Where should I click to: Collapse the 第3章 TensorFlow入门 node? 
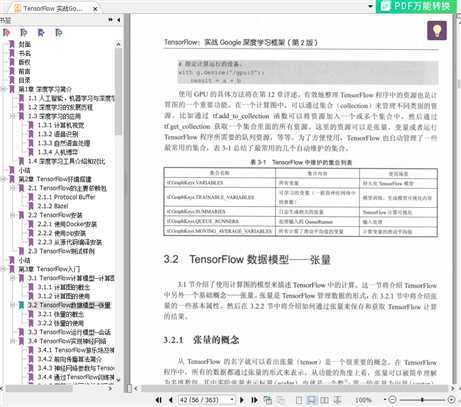click(x=4, y=269)
